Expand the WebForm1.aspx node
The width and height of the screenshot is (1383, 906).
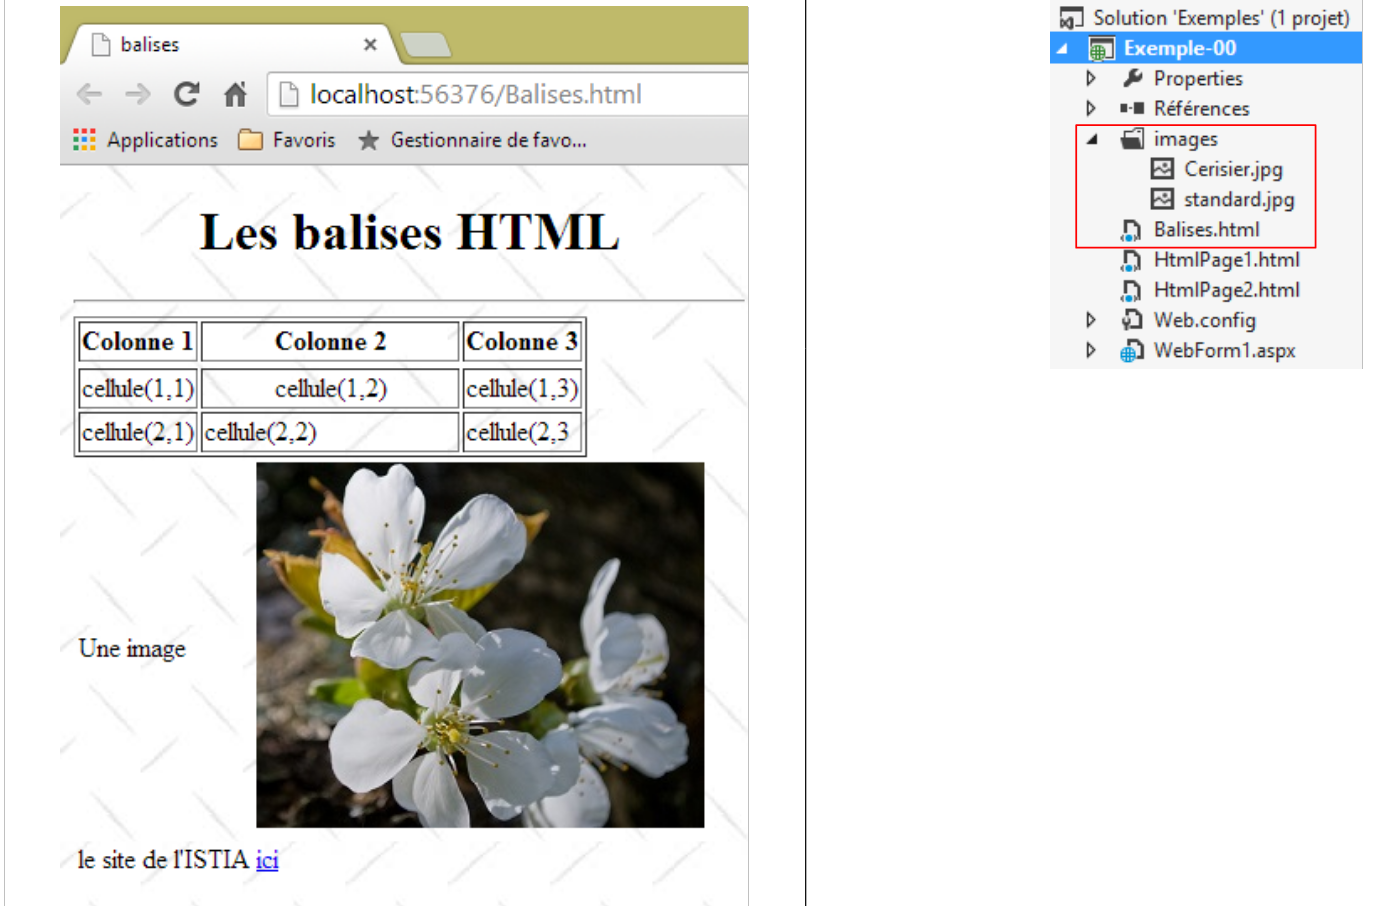tap(1091, 350)
